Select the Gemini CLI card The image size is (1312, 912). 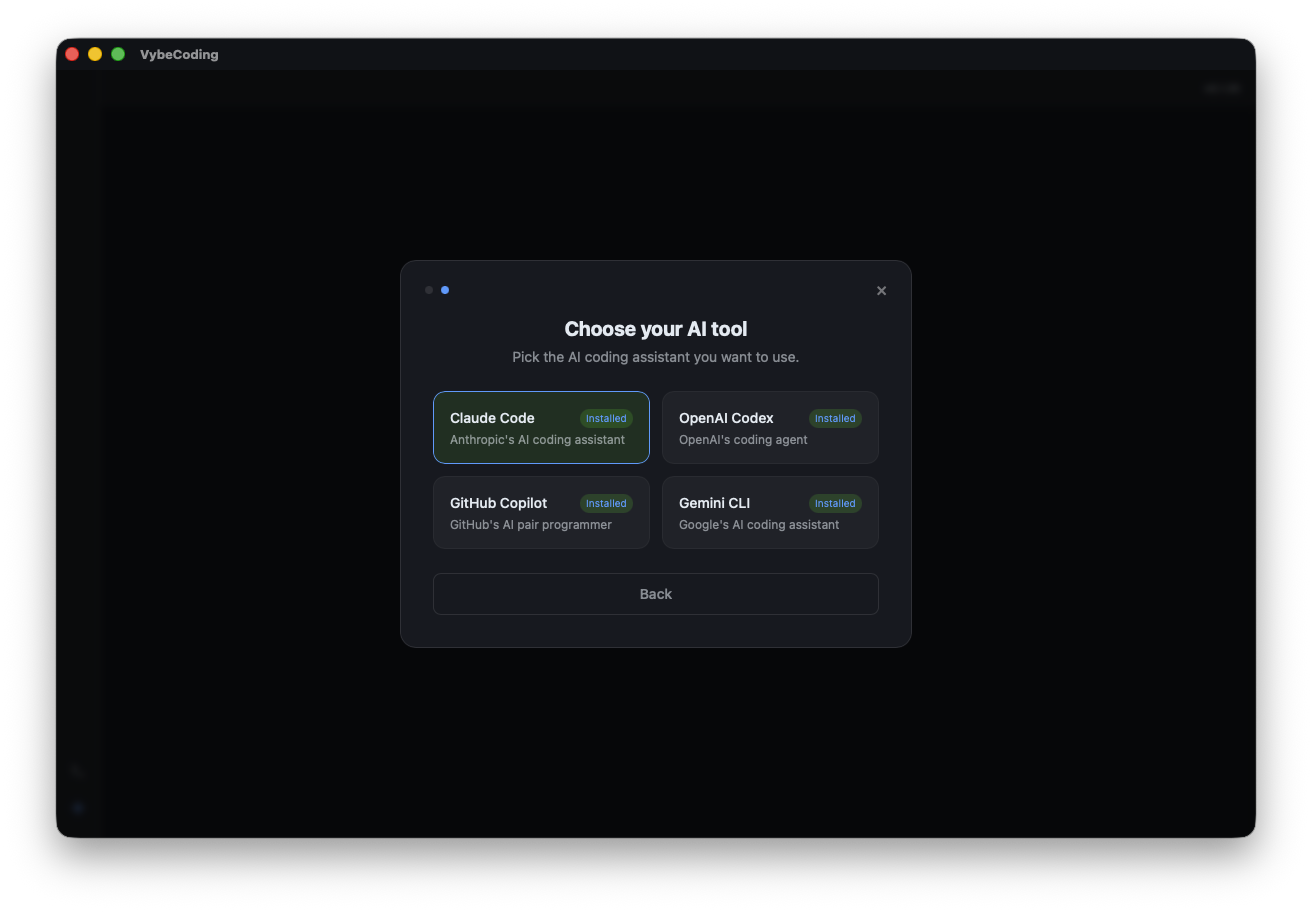[x=770, y=512]
